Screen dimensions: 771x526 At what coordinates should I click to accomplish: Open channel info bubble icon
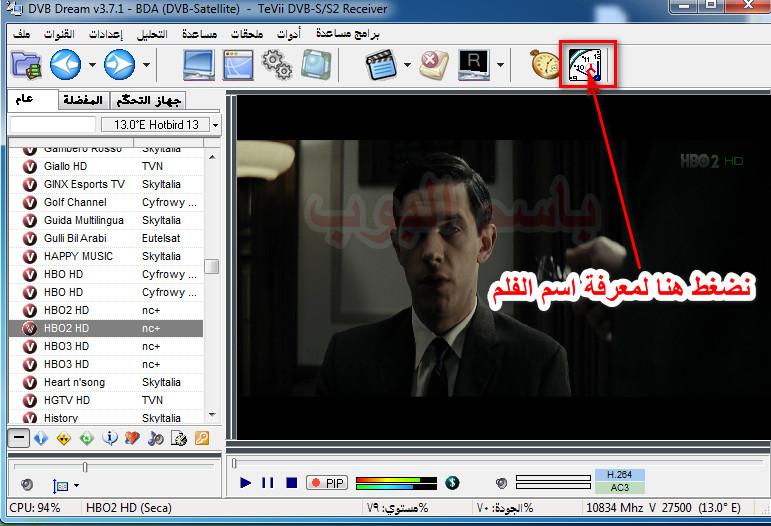(x=110, y=438)
